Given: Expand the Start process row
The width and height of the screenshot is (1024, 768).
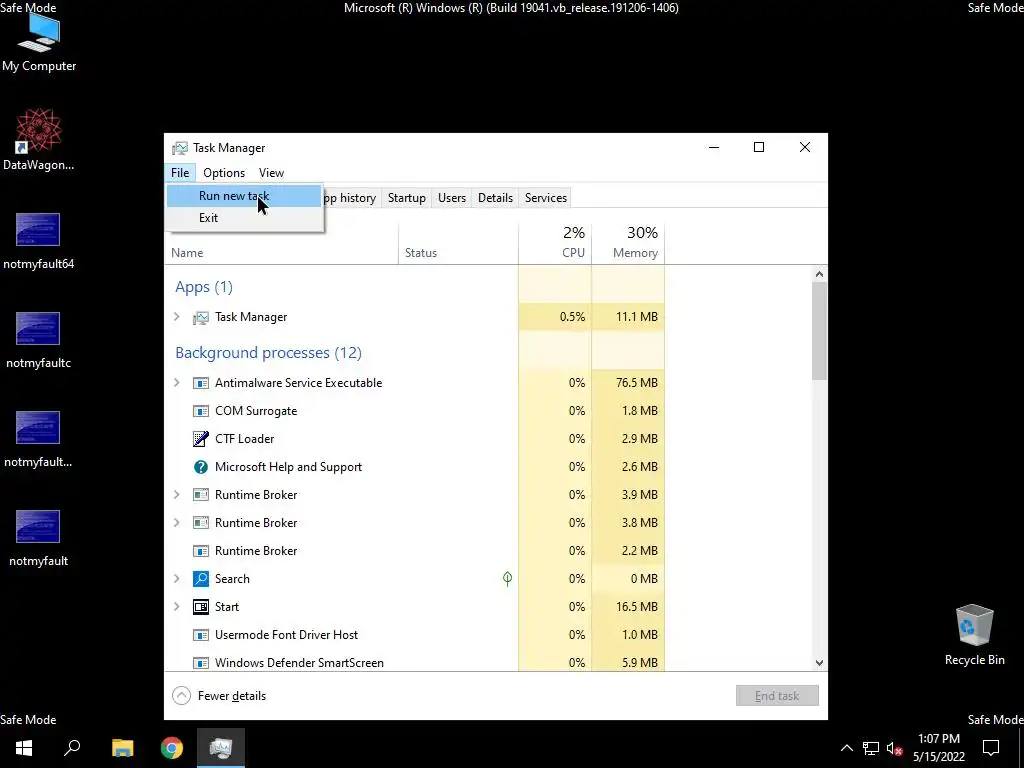Looking at the screenshot, I should click(x=176, y=607).
